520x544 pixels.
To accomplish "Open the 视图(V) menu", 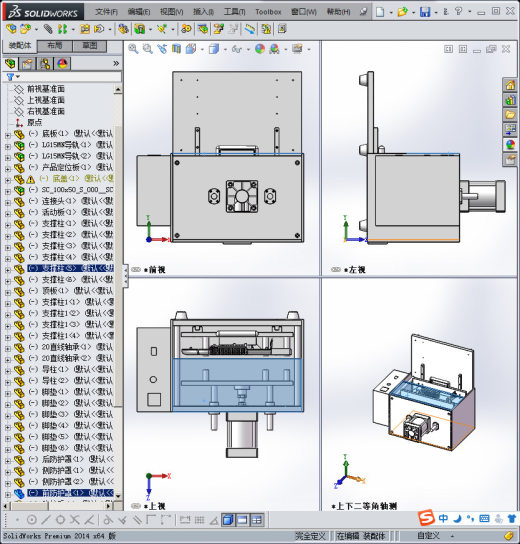I will coord(171,12).
